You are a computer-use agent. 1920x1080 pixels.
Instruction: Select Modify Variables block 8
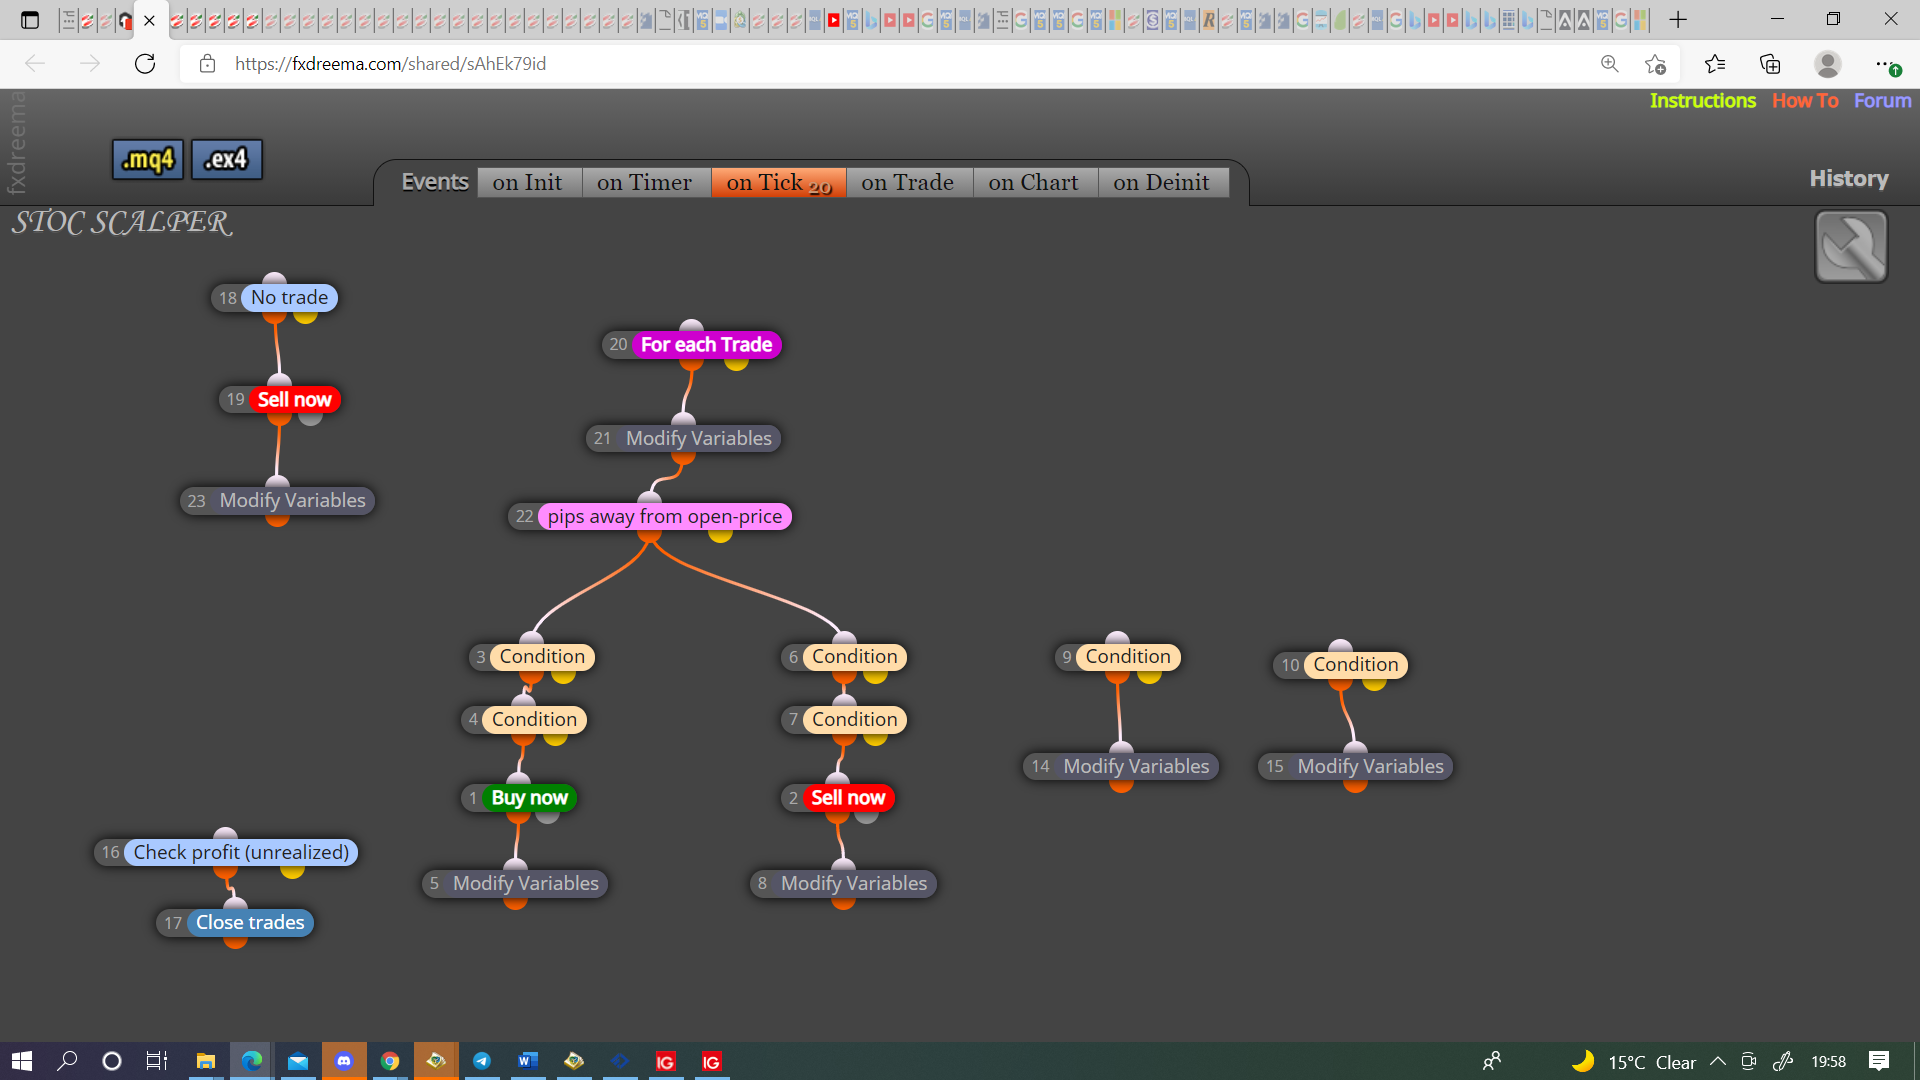pyautogui.click(x=843, y=884)
